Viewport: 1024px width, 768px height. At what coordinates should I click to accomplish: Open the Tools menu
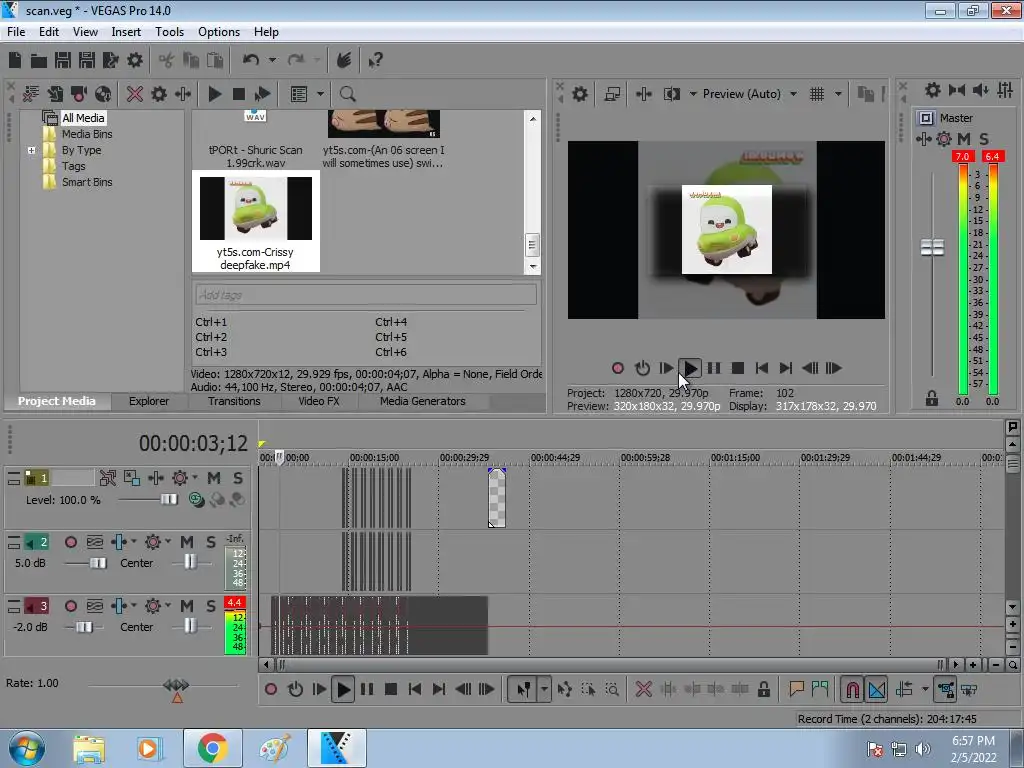169,32
